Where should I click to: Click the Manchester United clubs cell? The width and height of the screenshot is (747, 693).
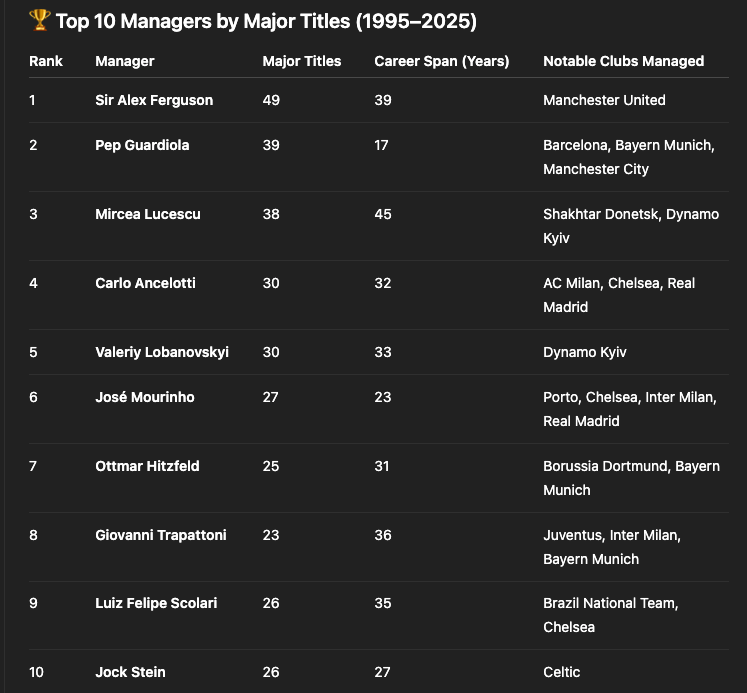[604, 100]
